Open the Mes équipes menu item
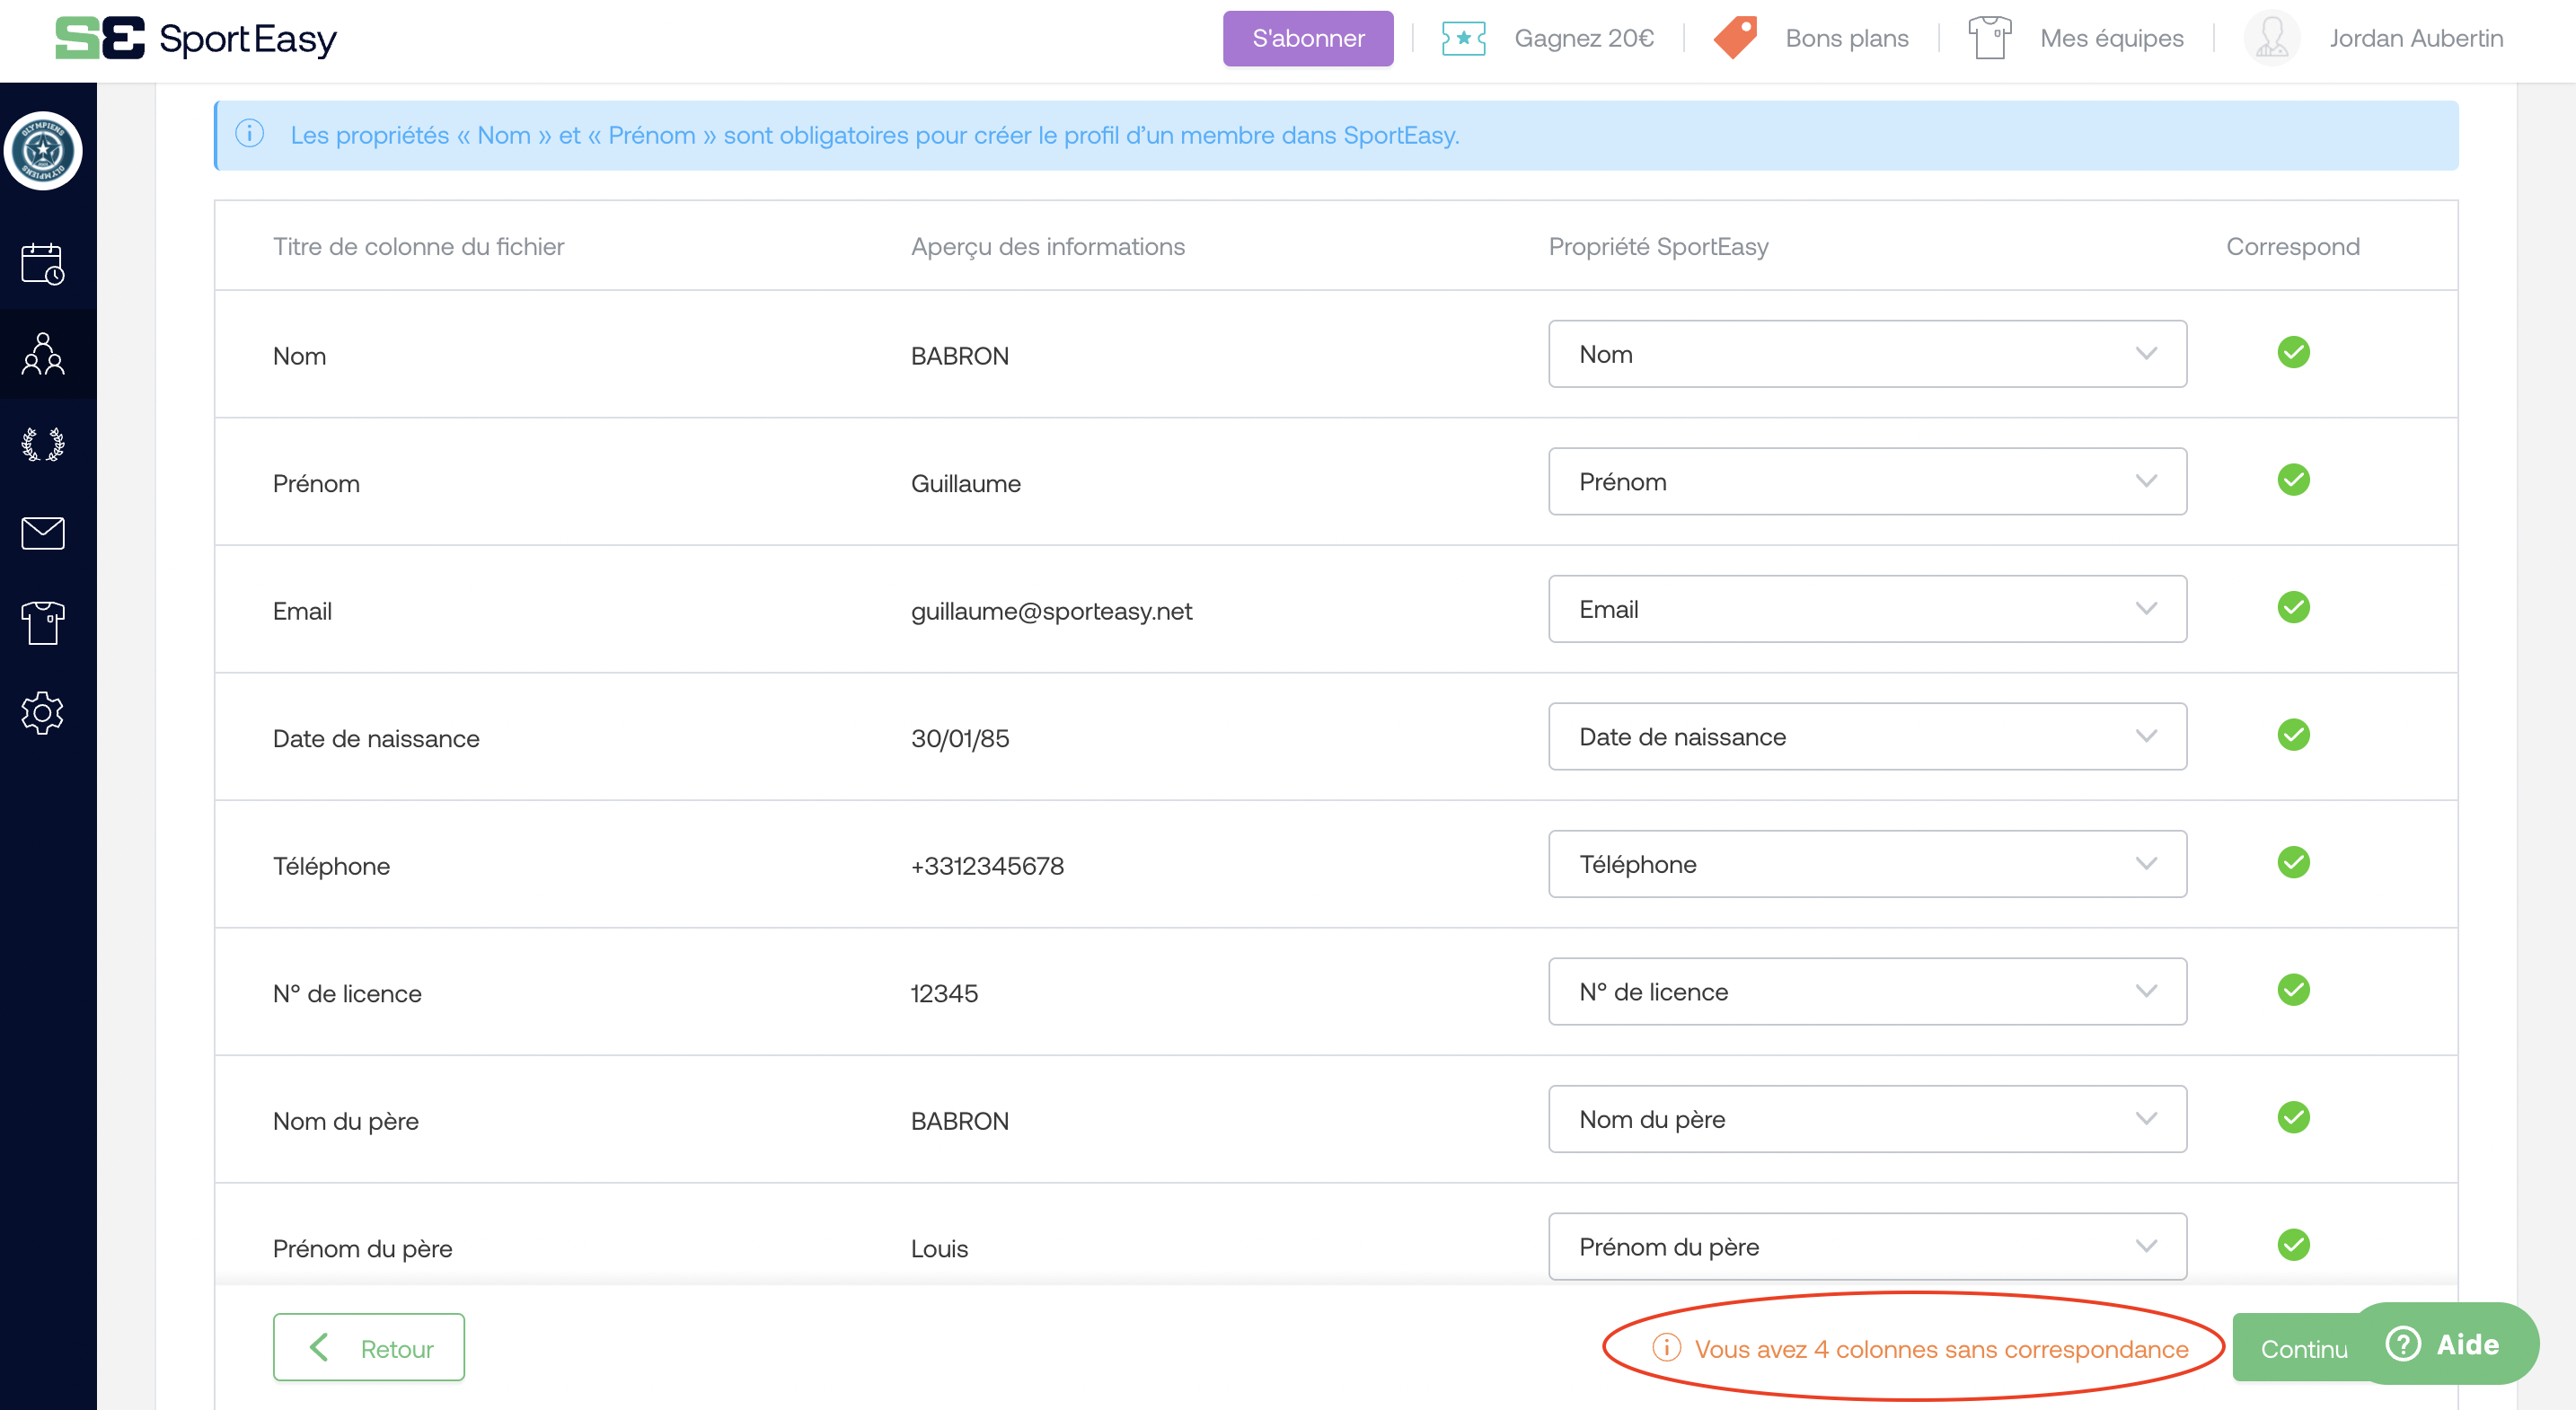 [x=2111, y=38]
